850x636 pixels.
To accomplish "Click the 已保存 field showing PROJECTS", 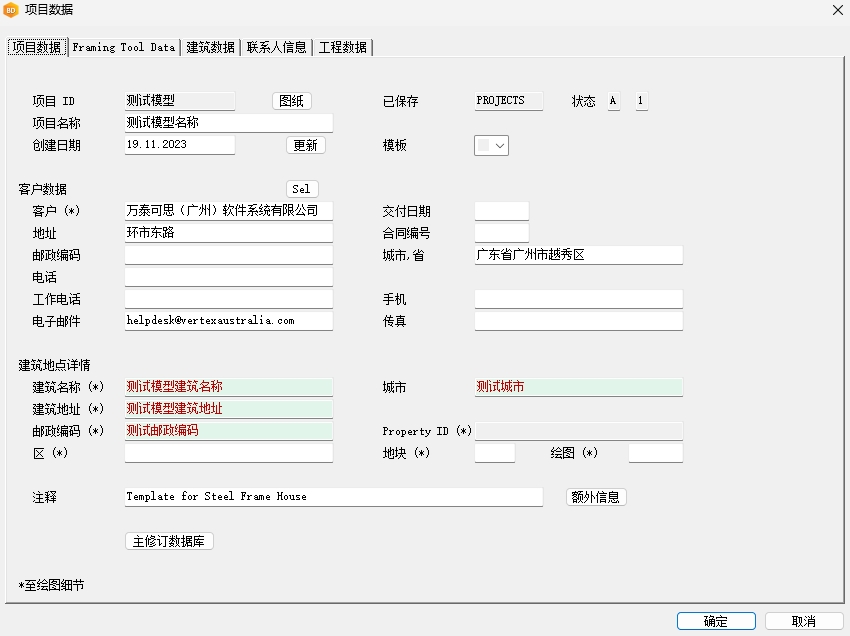I will 508,101.
